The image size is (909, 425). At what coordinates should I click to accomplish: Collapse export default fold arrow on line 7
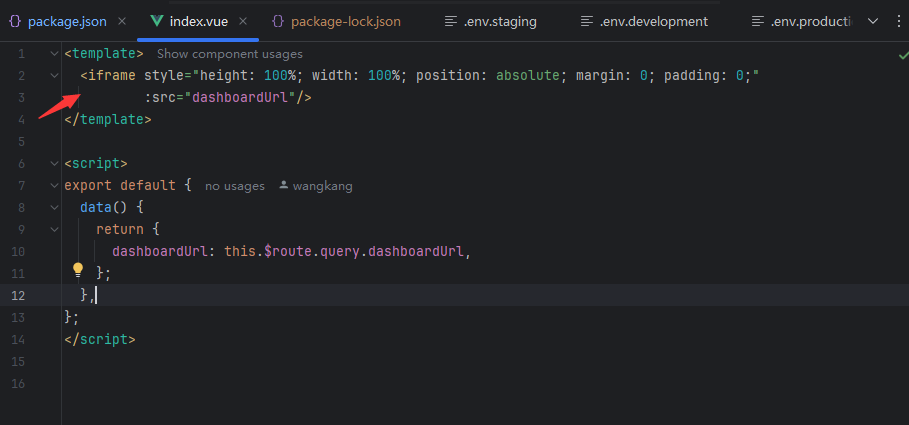coord(54,186)
